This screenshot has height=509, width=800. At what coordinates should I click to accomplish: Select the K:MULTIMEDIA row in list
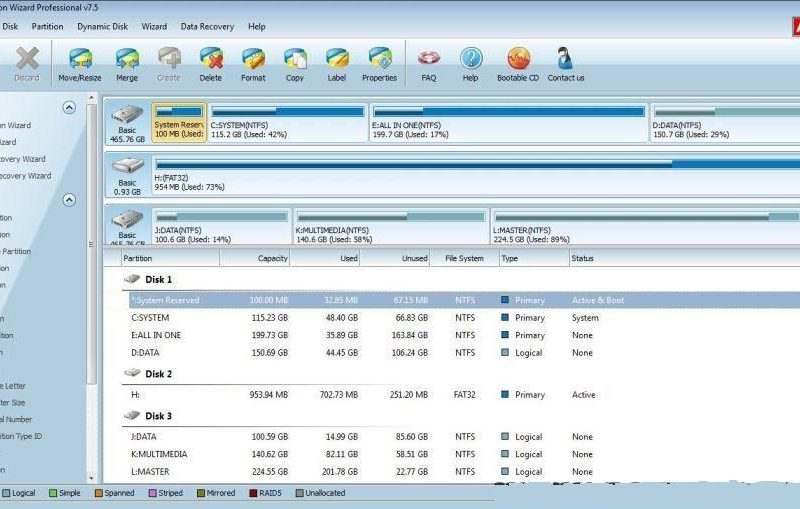click(x=464, y=454)
